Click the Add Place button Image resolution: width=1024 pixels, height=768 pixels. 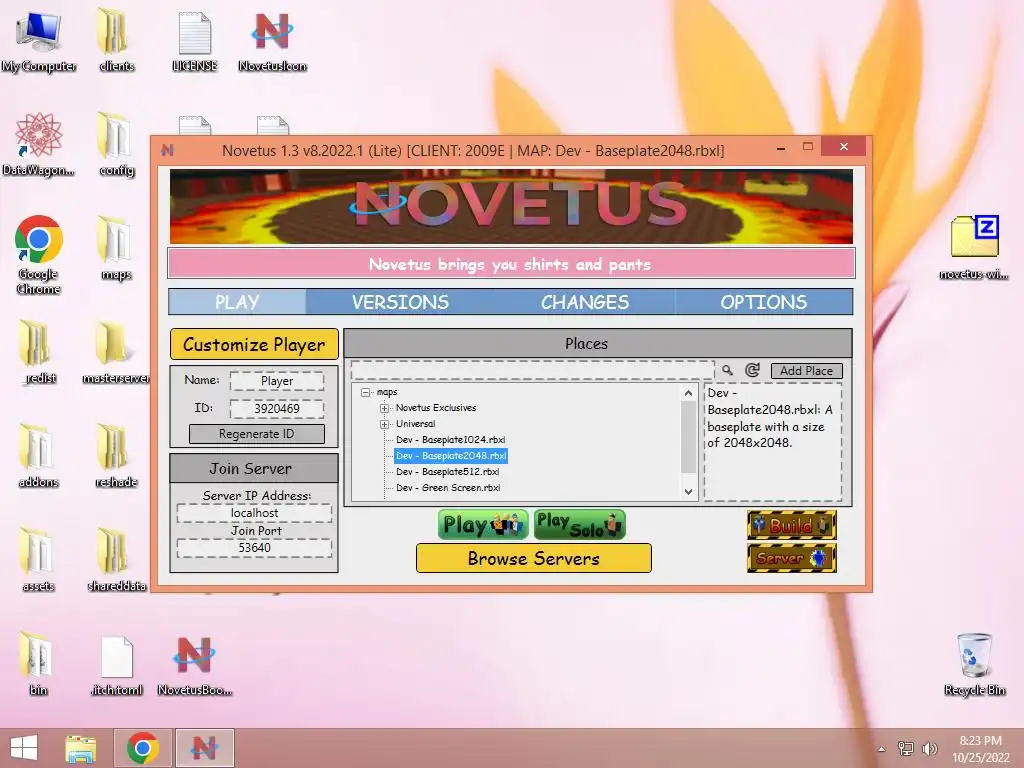pyautogui.click(x=807, y=370)
